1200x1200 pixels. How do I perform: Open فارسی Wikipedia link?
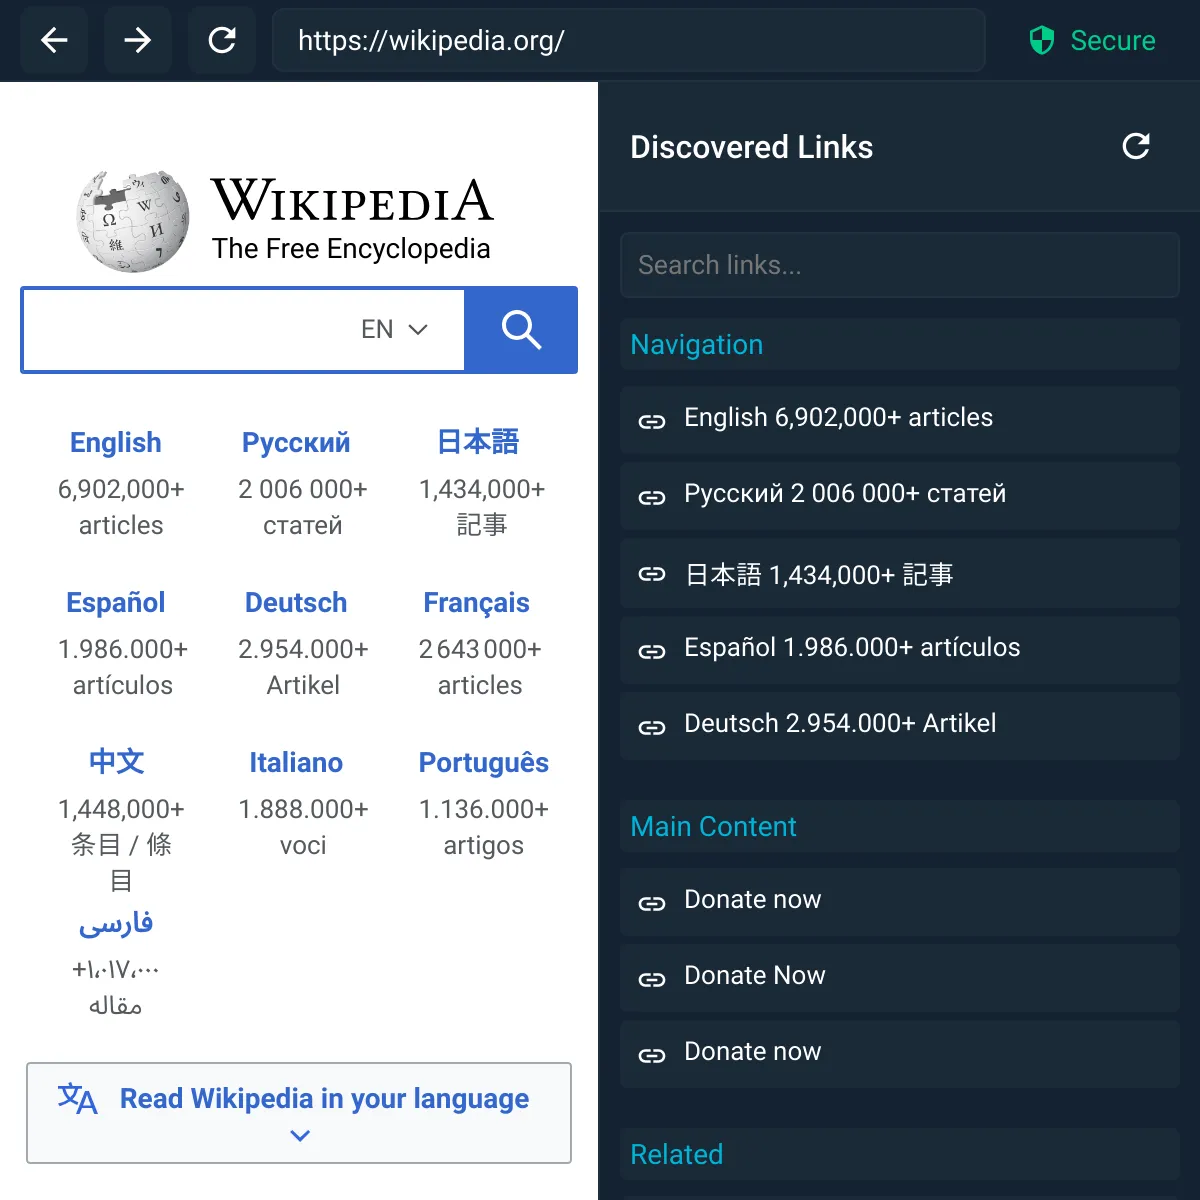tap(116, 922)
